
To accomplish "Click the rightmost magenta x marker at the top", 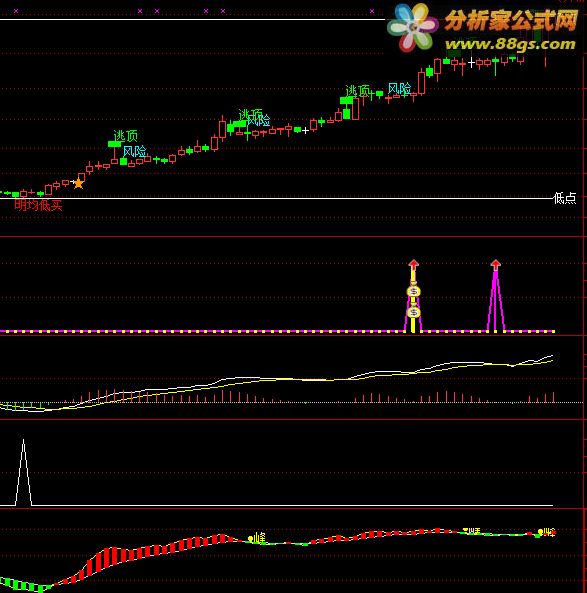I will [x=372, y=11].
